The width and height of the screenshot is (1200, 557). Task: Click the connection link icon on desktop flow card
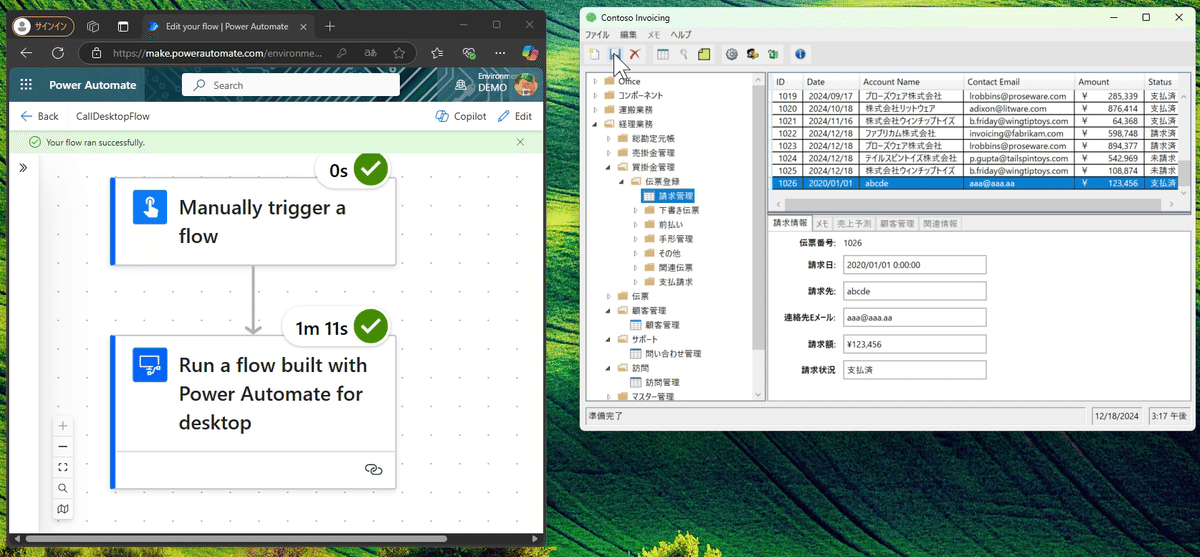click(x=374, y=469)
